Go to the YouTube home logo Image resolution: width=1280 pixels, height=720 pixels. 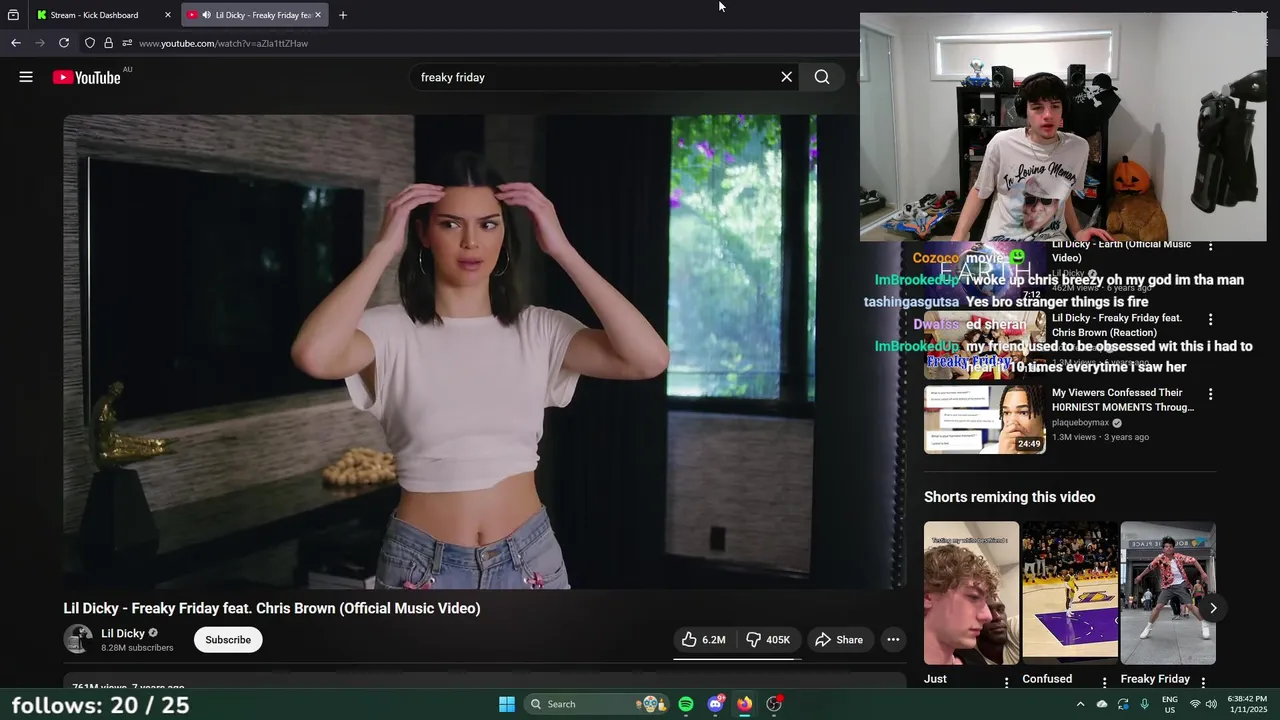point(87,77)
